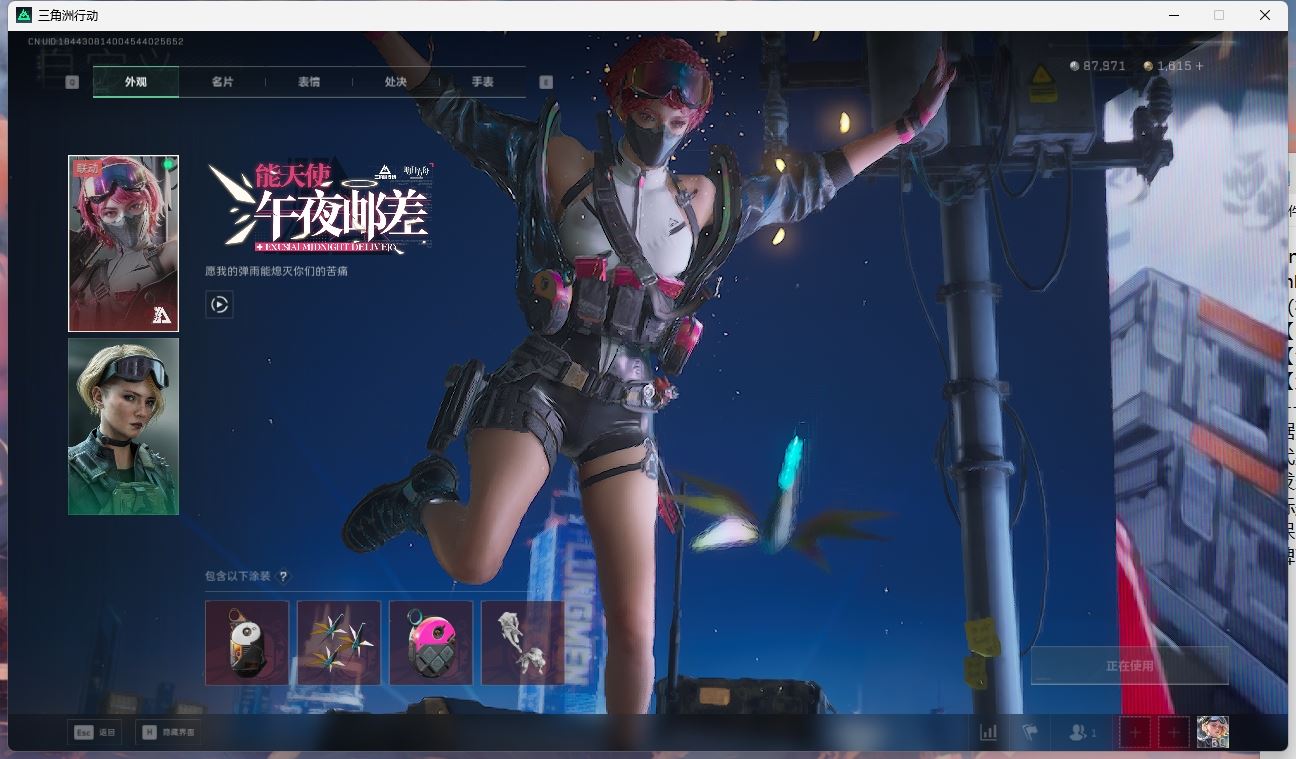Select the 手表 tab
1296x759 pixels.
coord(483,82)
